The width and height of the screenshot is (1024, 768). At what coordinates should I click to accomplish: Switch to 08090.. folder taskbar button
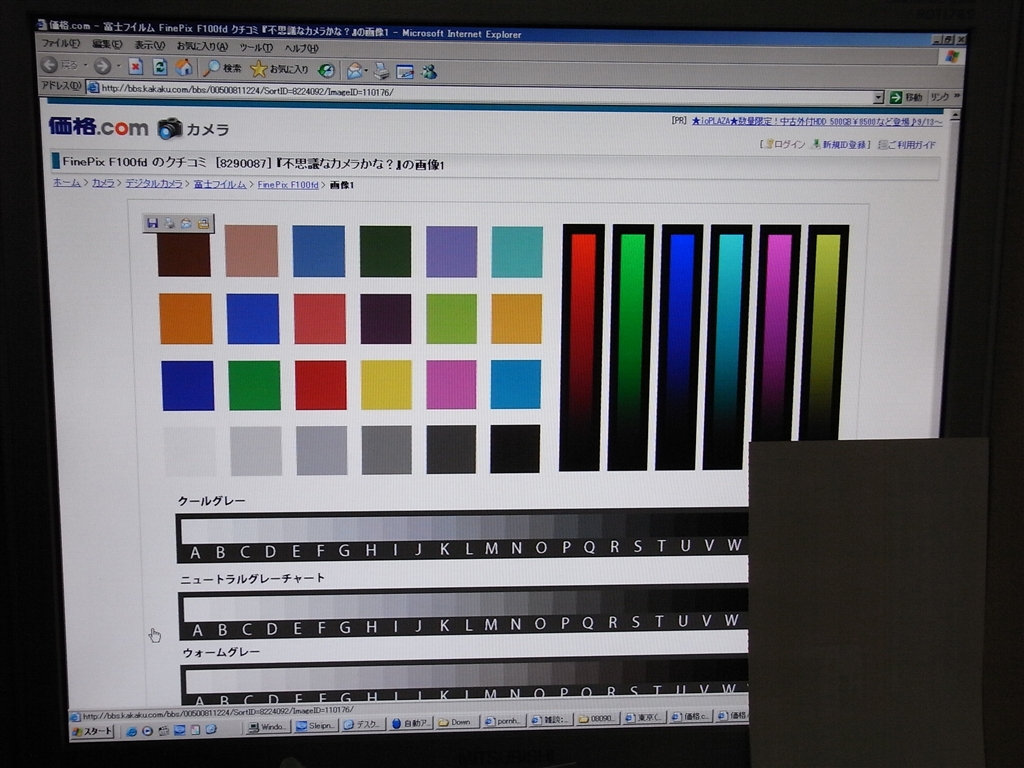pos(597,719)
